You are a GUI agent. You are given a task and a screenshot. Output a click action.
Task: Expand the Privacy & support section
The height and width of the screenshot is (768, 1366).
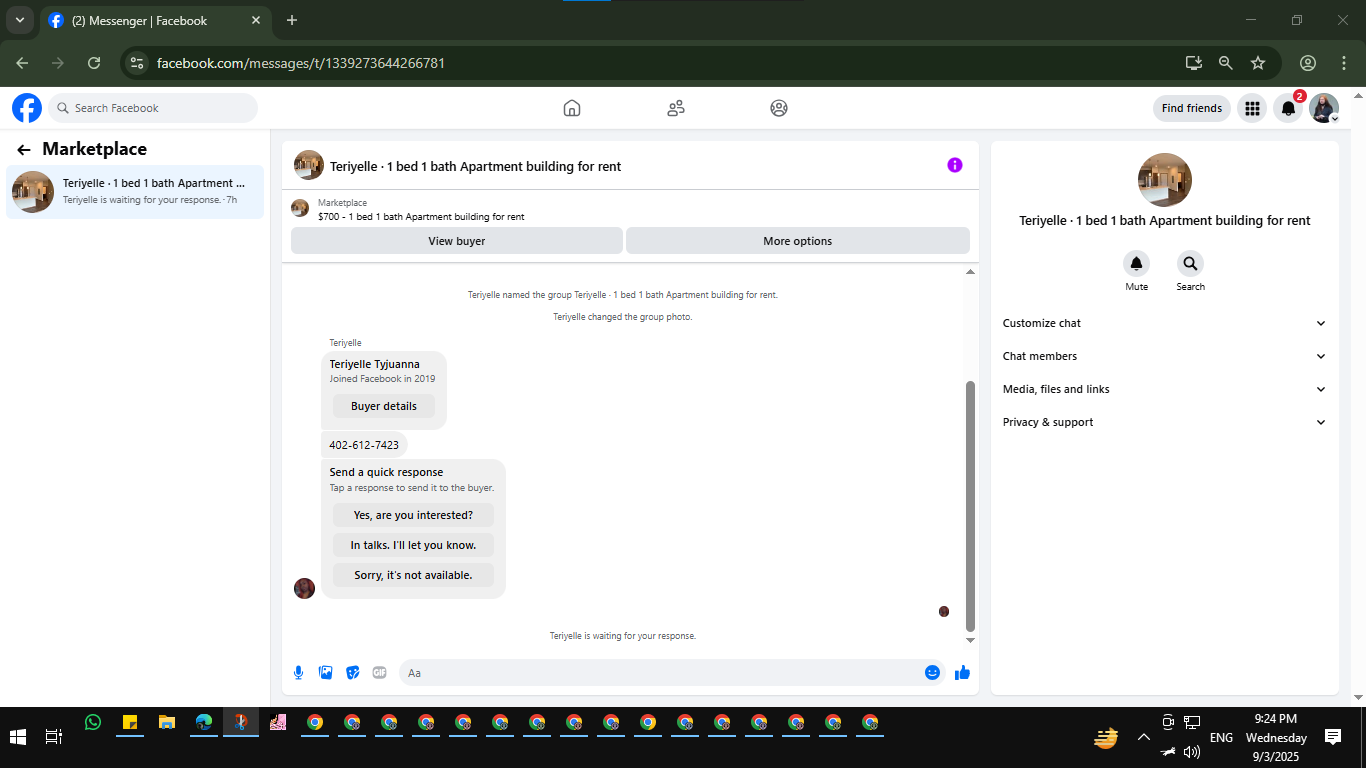point(1165,422)
